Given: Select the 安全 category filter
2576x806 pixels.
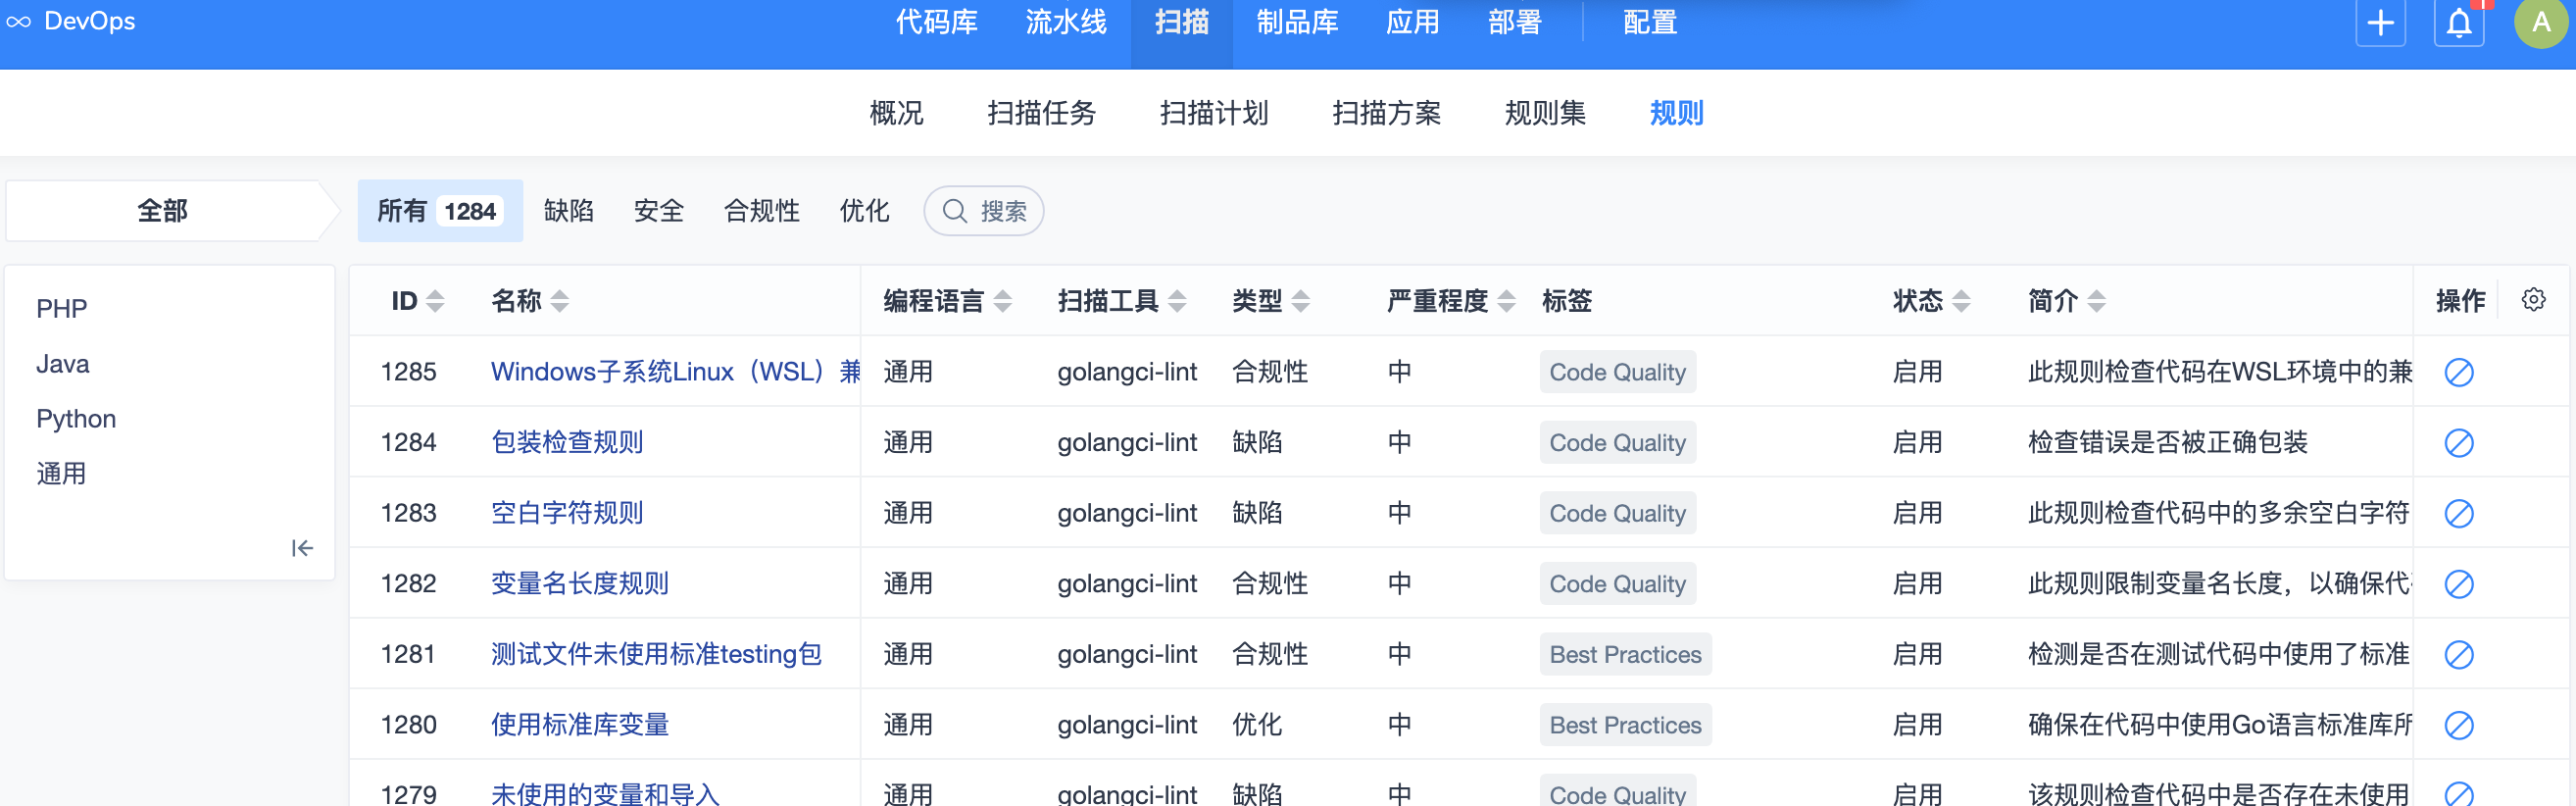Looking at the screenshot, I should [x=658, y=211].
